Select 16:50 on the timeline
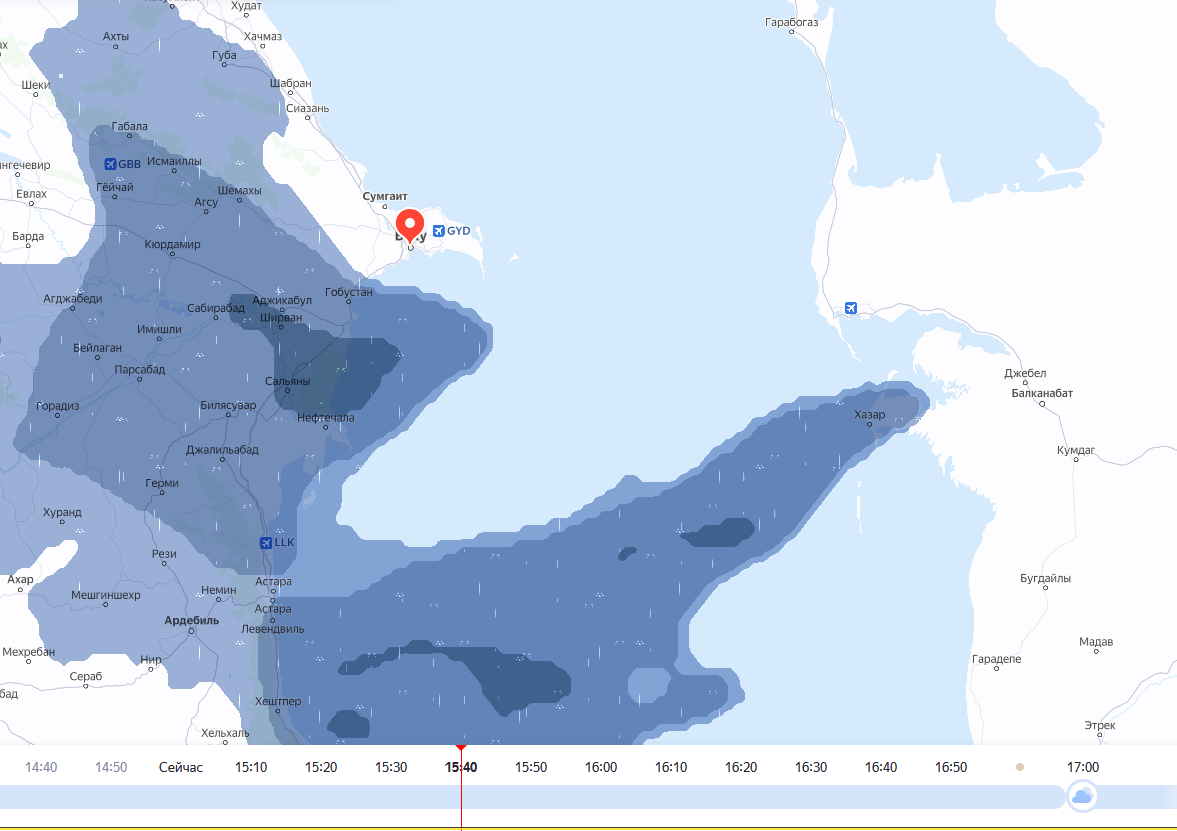The image size is (1177, 831). click(951, 767)
